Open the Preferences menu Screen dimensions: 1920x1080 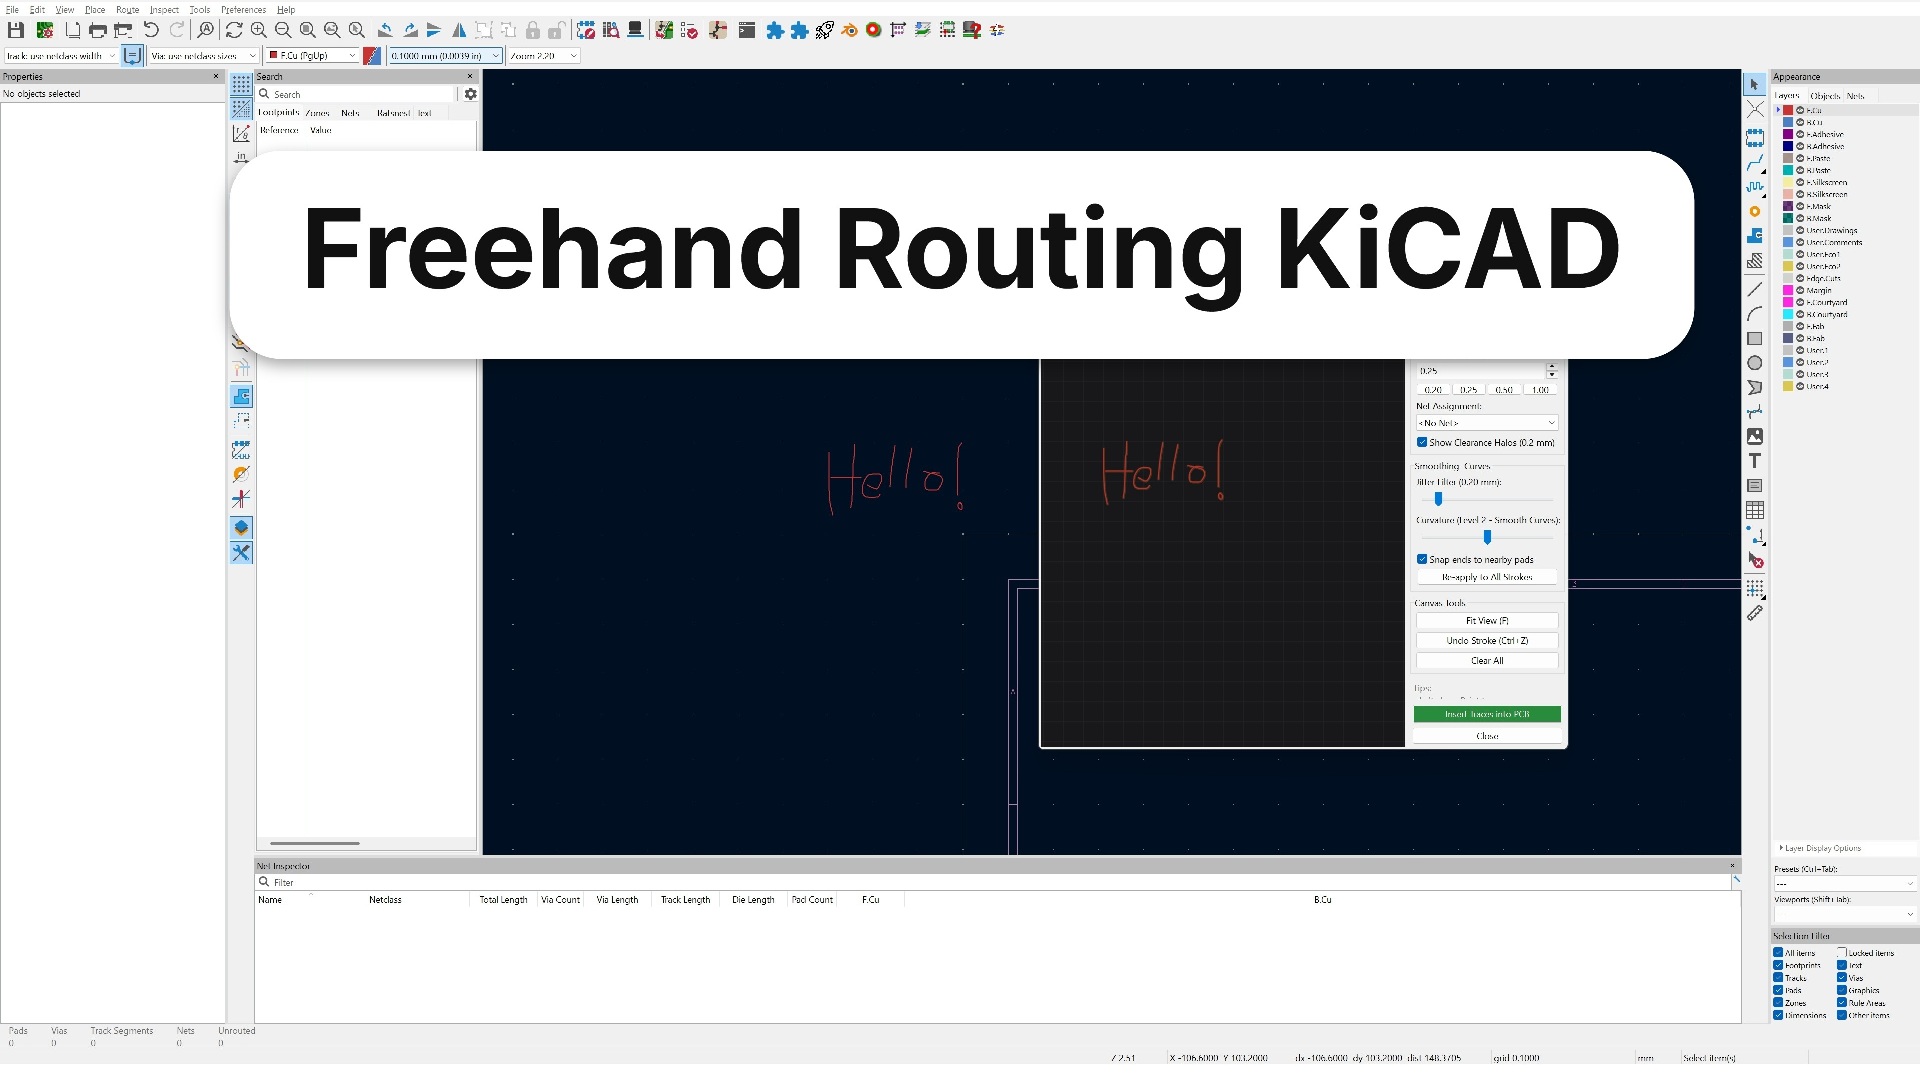(x=243, y=9)
